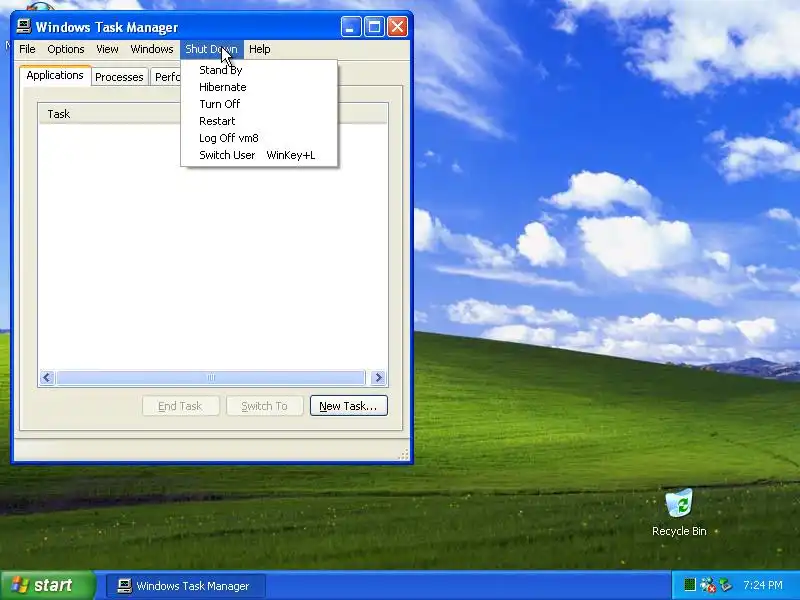Open the Options menu
This screenshot has height=600, width=800.
click(x=66, y=49)
